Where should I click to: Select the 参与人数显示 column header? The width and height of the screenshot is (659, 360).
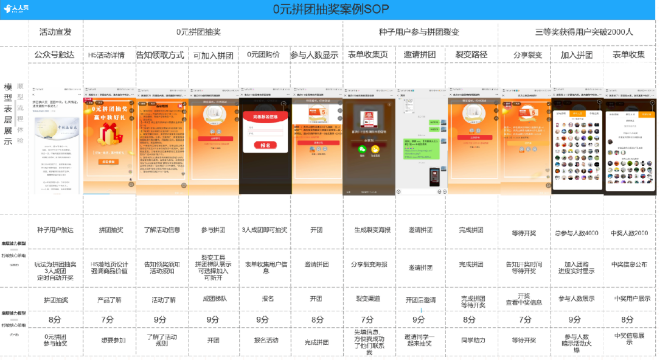[x=314, y=55]
